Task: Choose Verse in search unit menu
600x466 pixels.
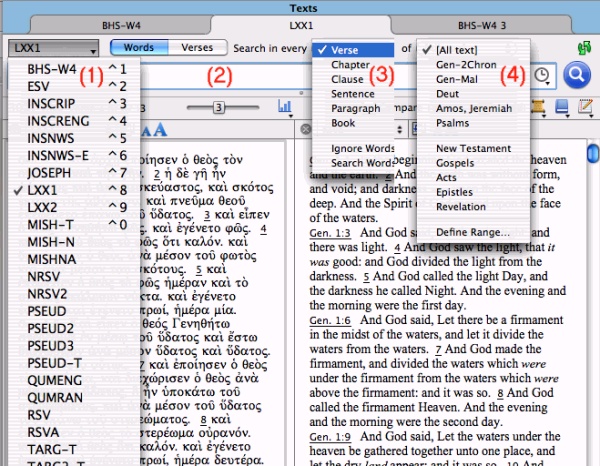Action: click(x=353, y=50)
